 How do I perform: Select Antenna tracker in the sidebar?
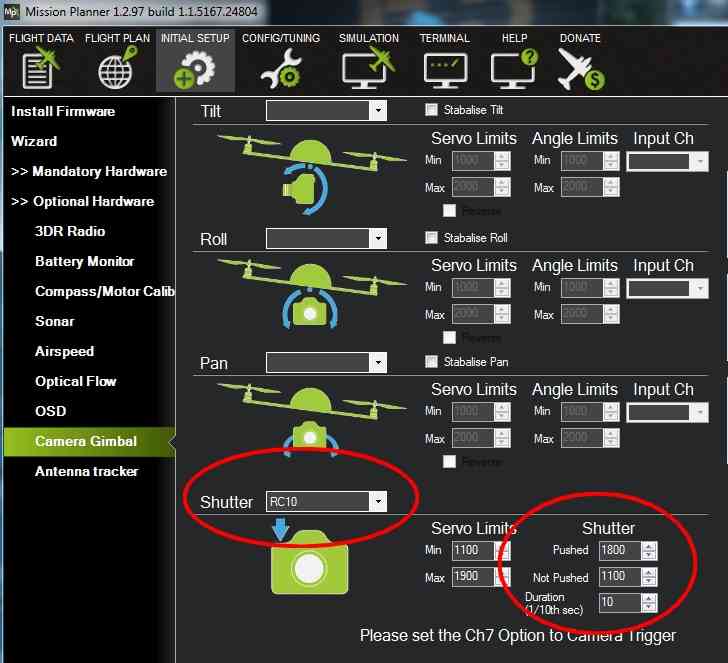86,471
